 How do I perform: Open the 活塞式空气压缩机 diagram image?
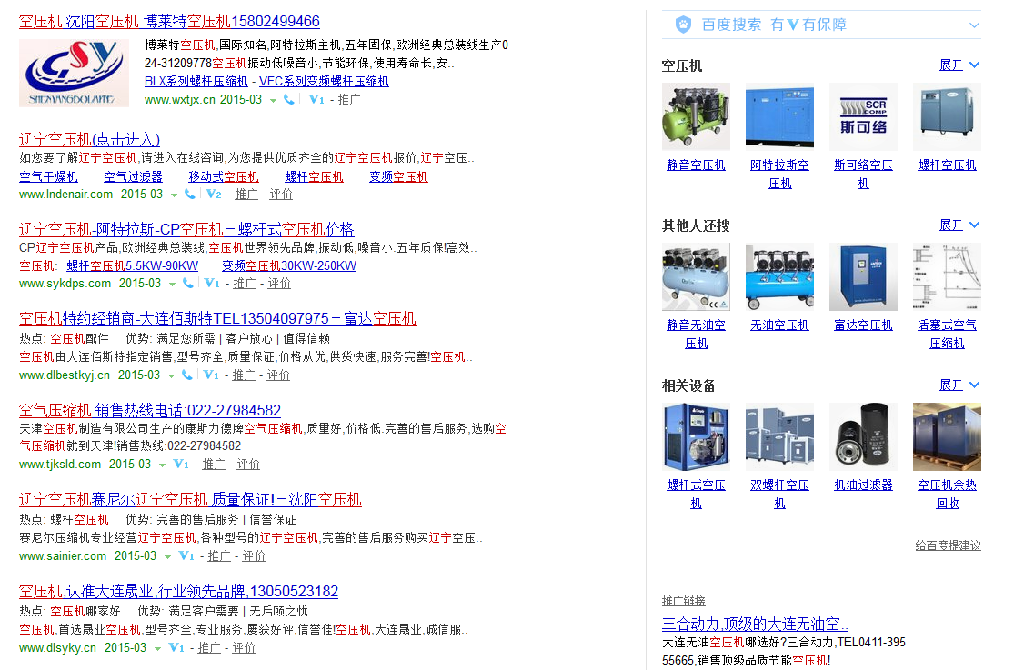(x=947, y=277)
